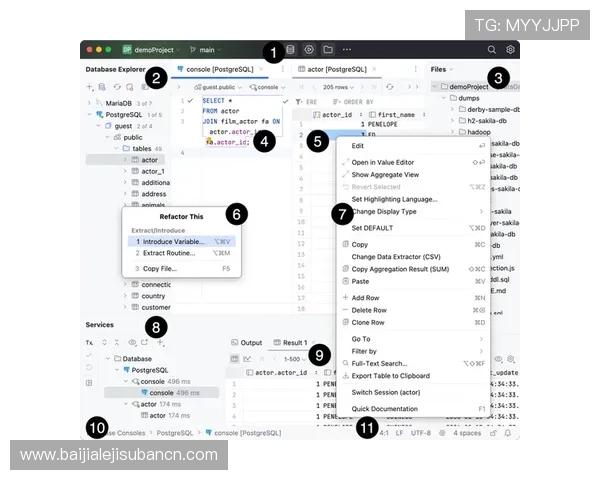
Task: Select the actor table in tree
Action: [x=149, y=160]
